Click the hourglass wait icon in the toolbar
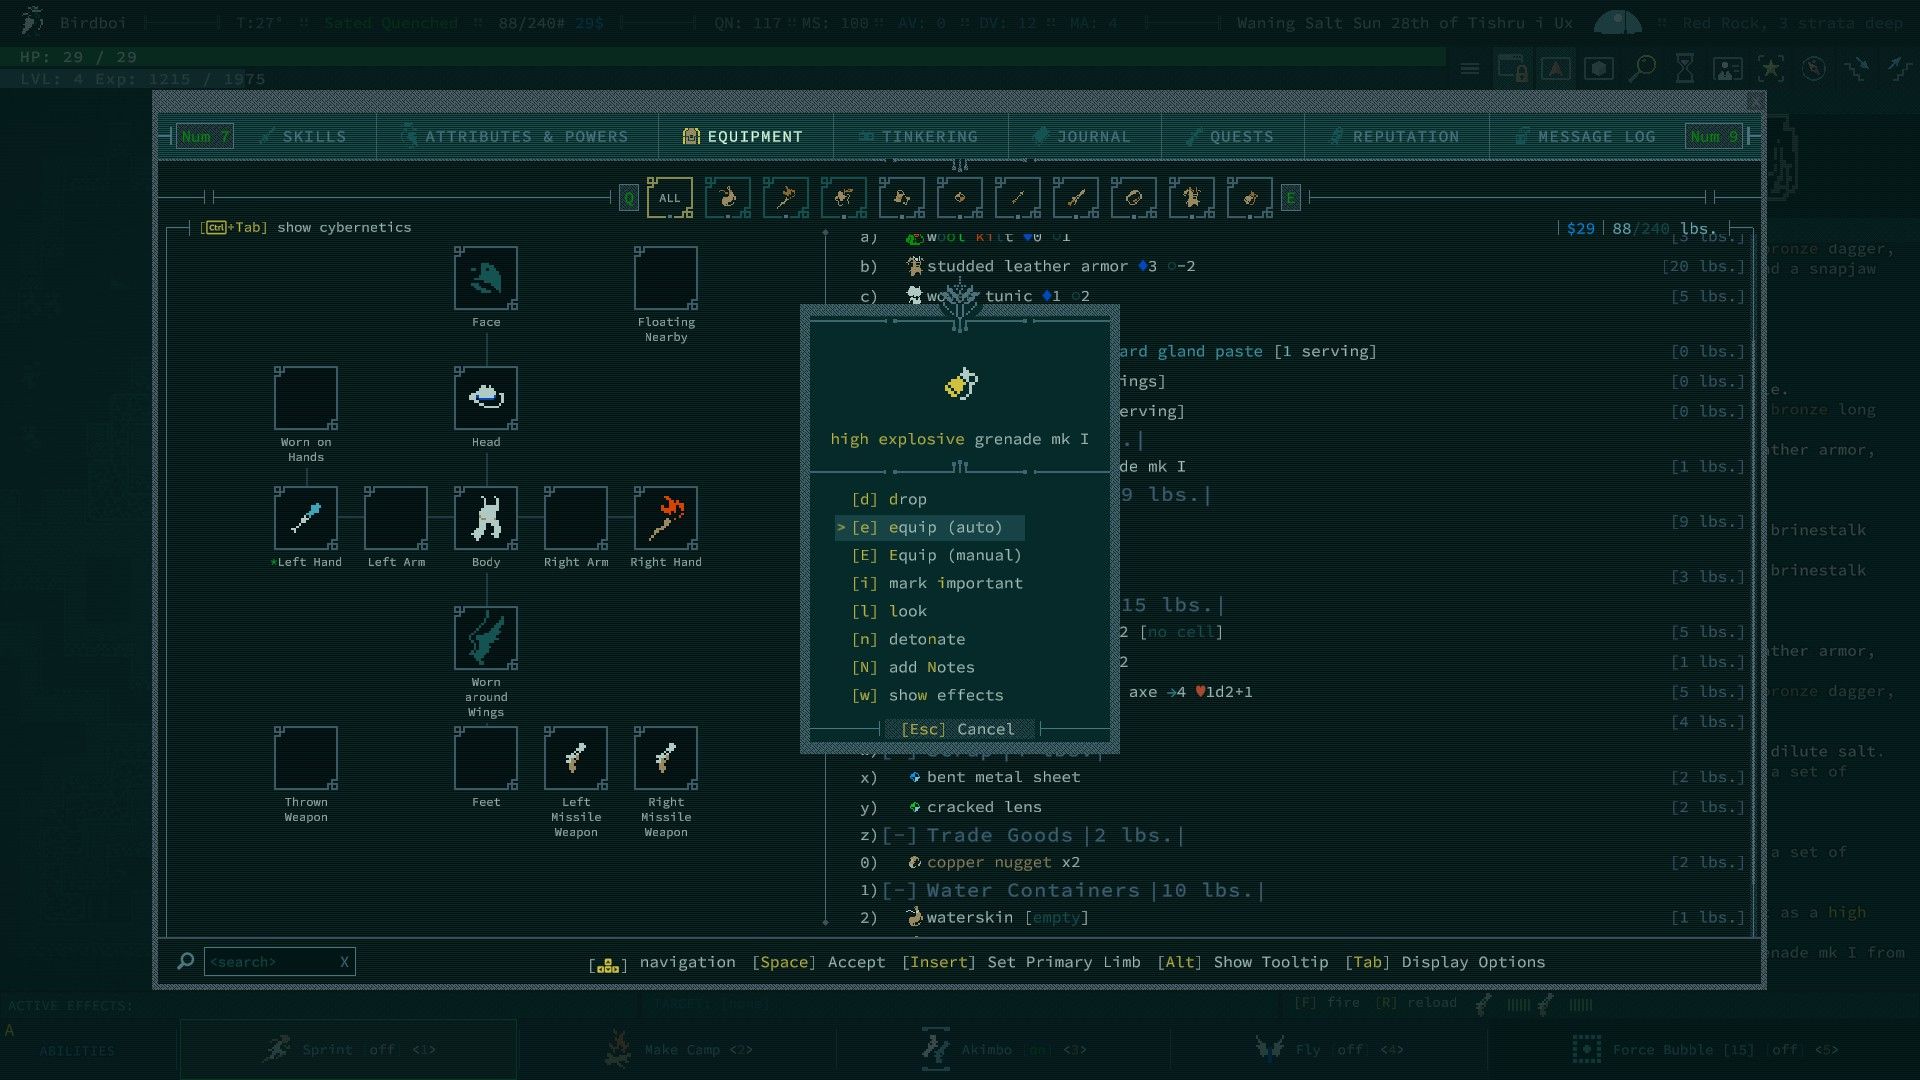This screenshot has width=1920, height=1080. click(1684, 68)
